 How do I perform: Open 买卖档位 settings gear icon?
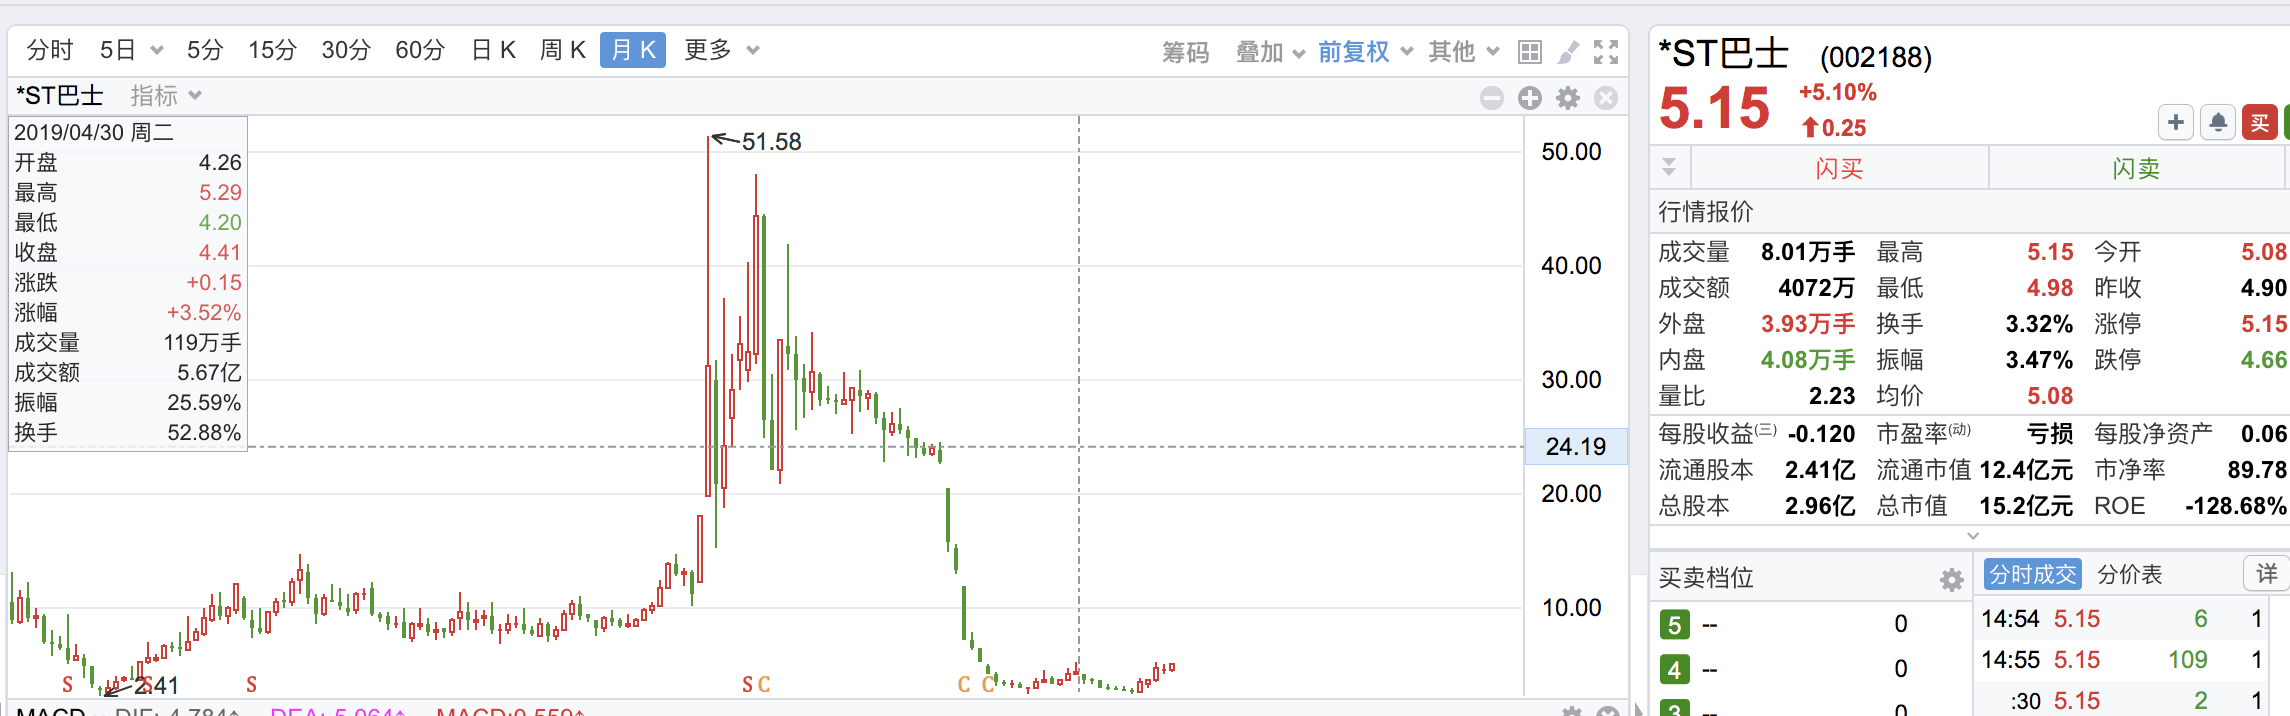[1951, 580]
